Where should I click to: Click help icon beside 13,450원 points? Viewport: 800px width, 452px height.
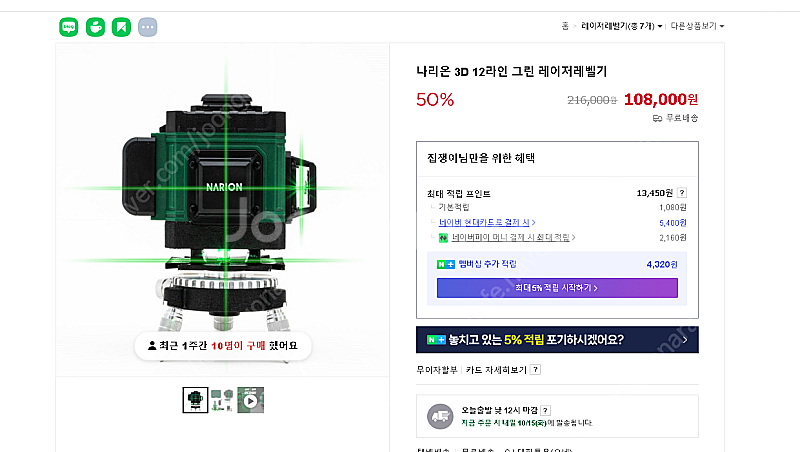[682, 193]
